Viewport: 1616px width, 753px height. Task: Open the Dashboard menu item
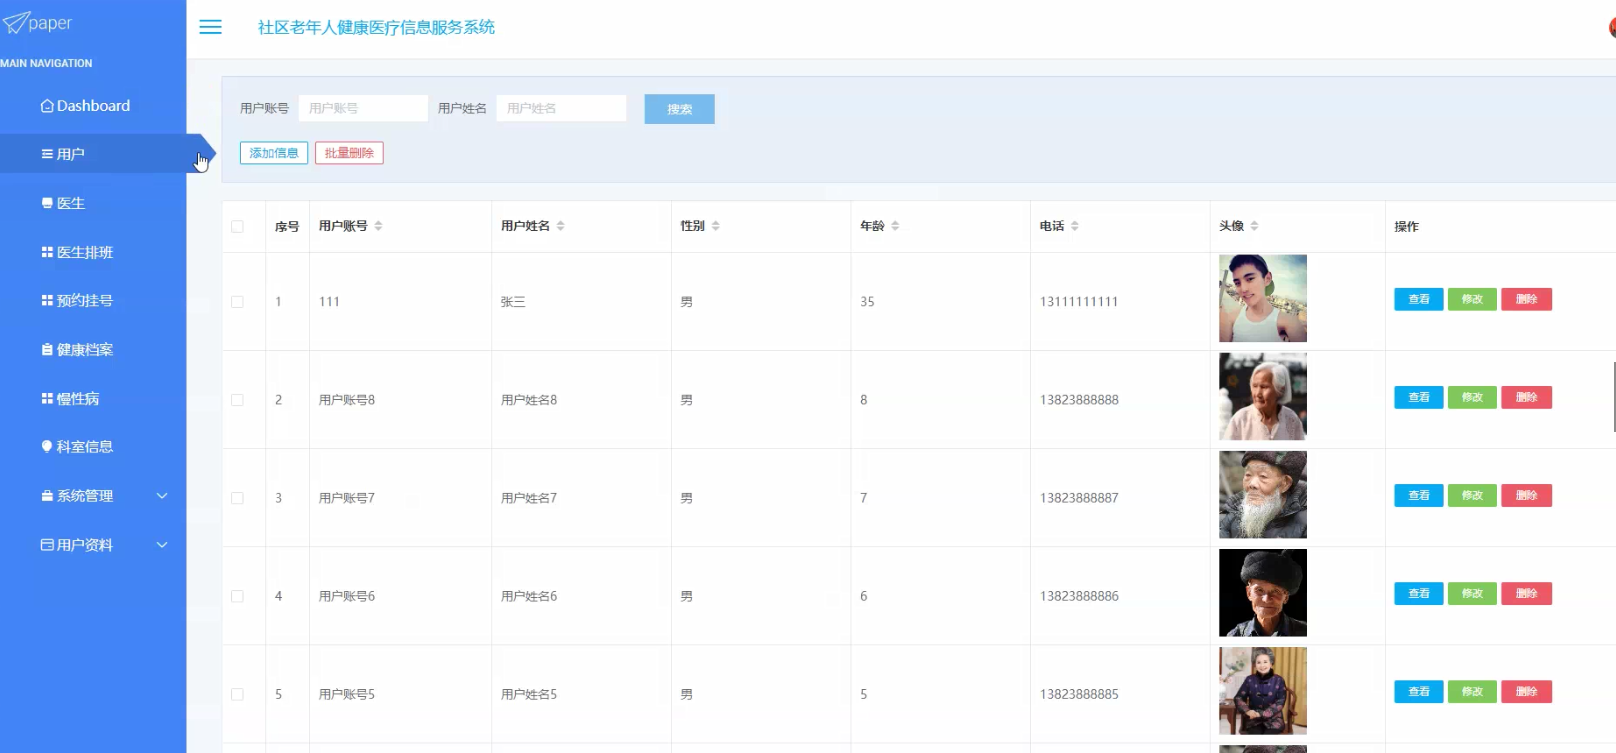(93, 106)
